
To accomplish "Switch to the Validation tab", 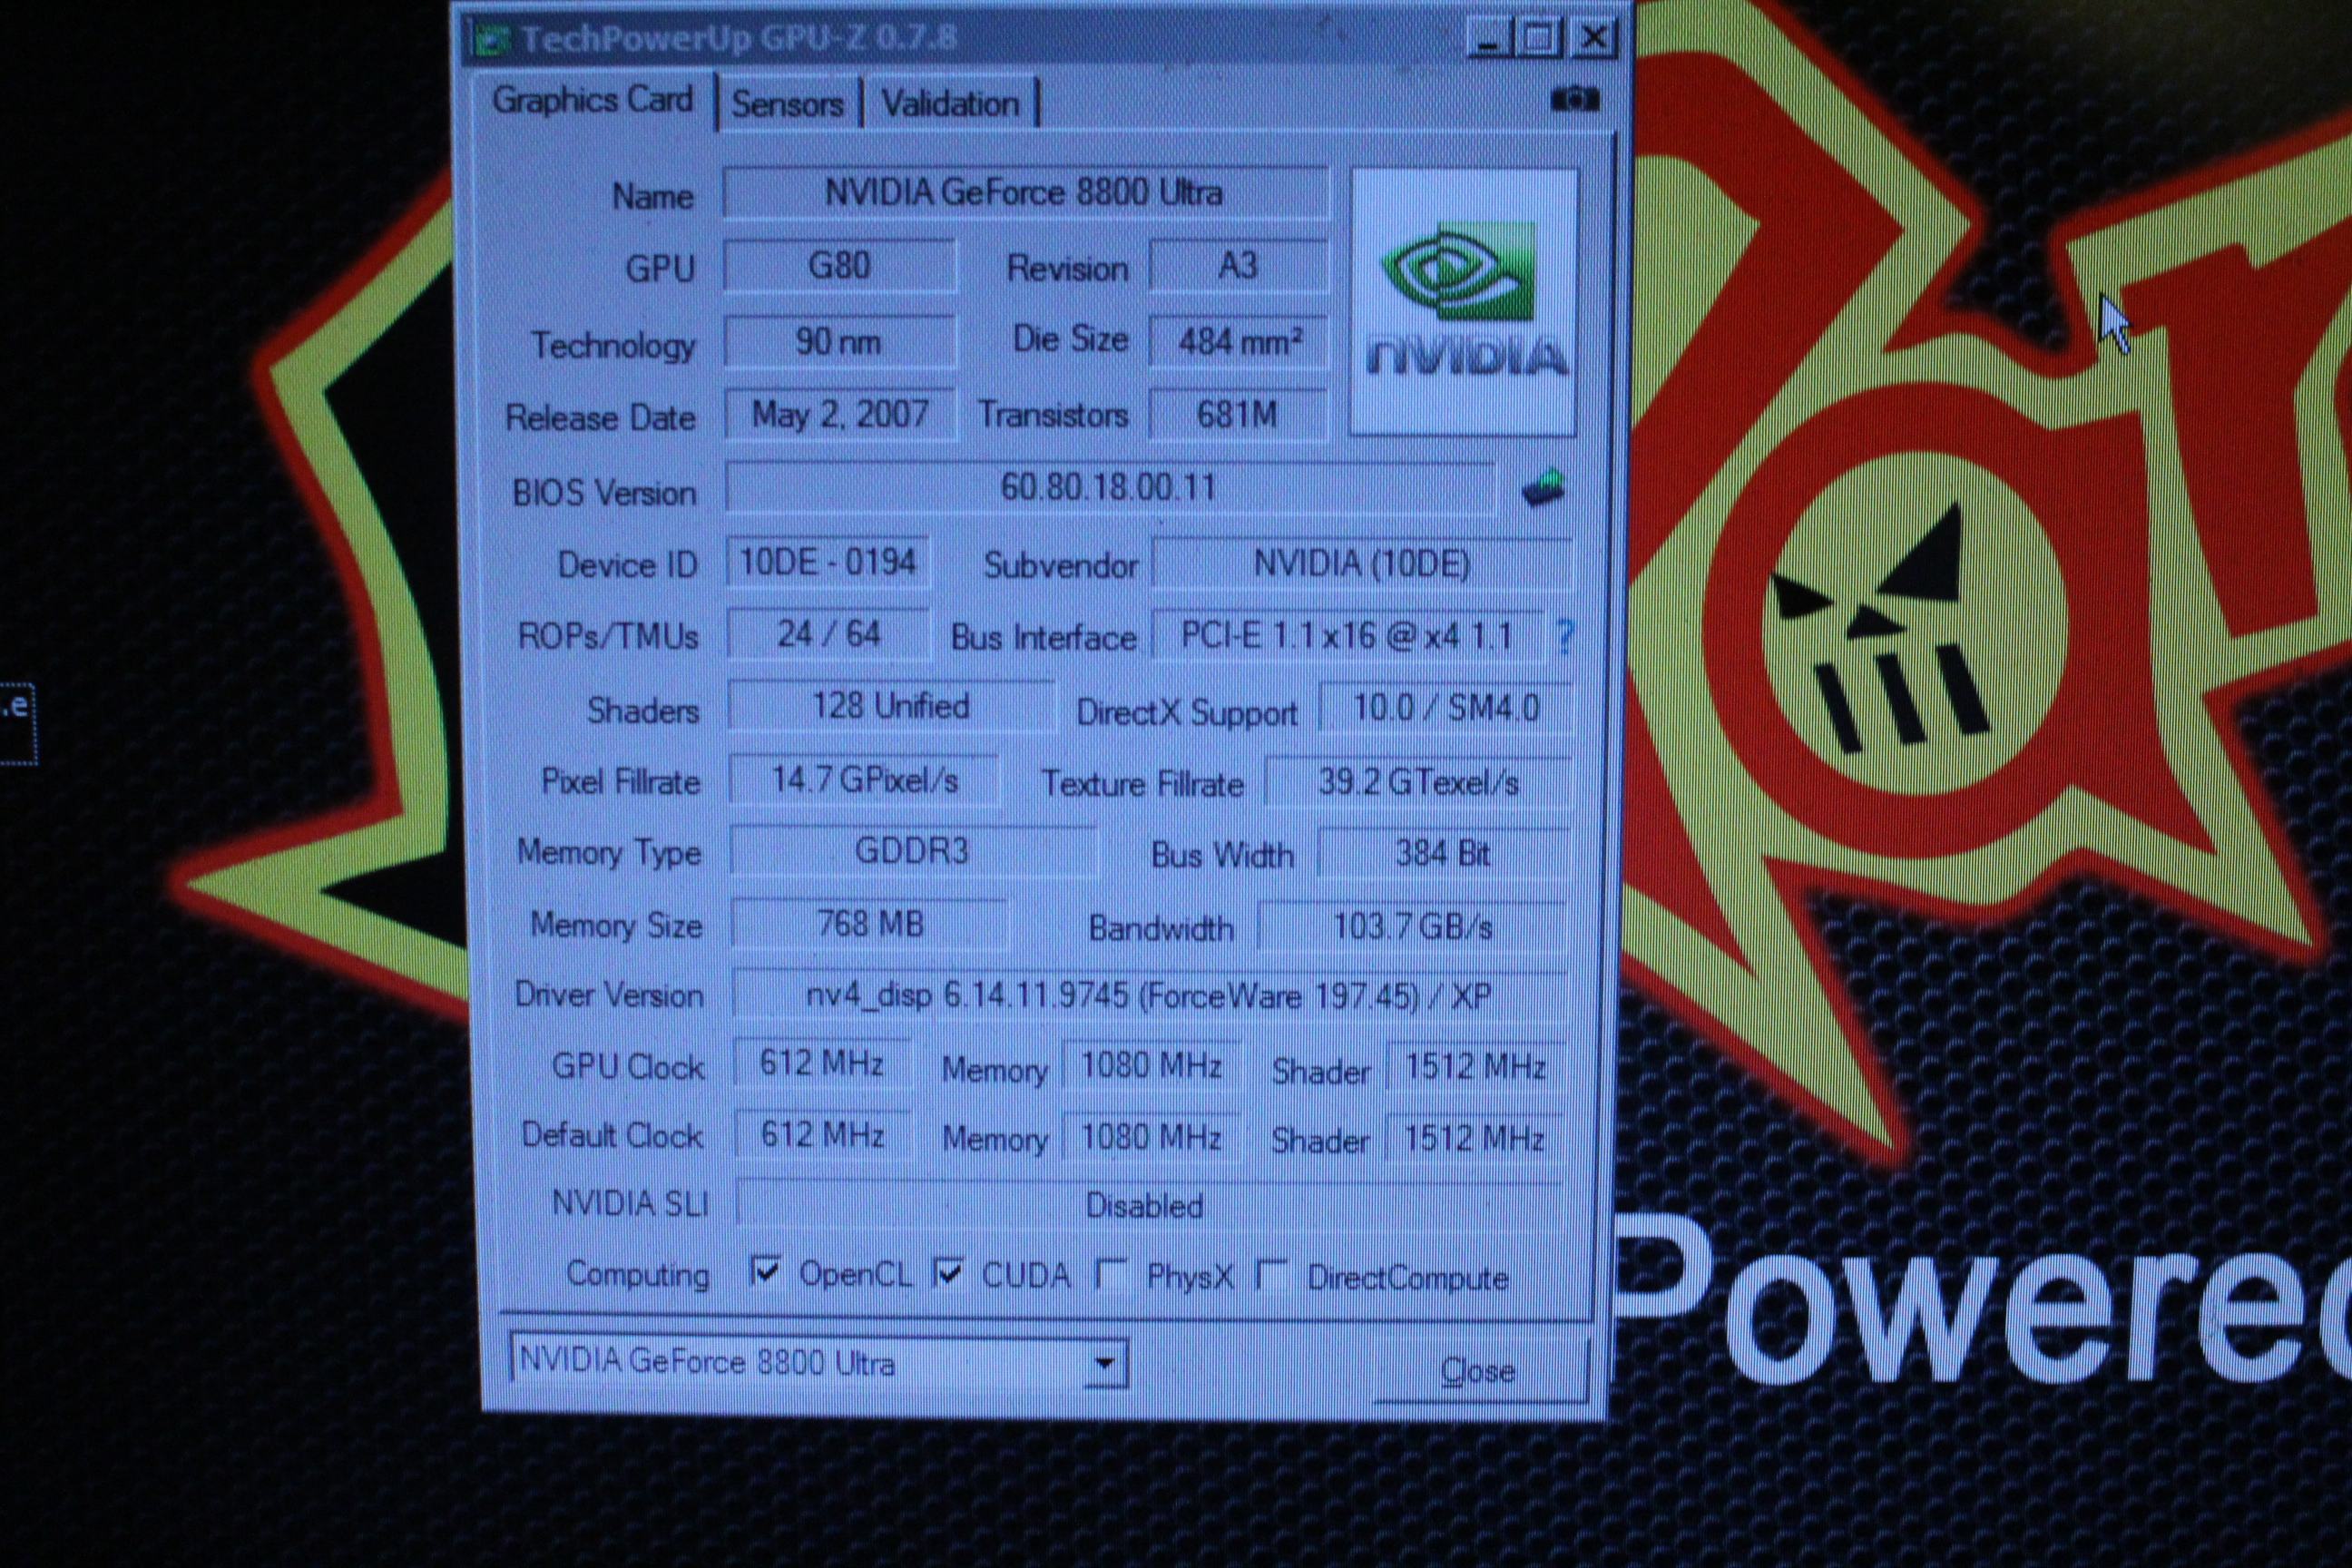I will [x=951, y=104].
